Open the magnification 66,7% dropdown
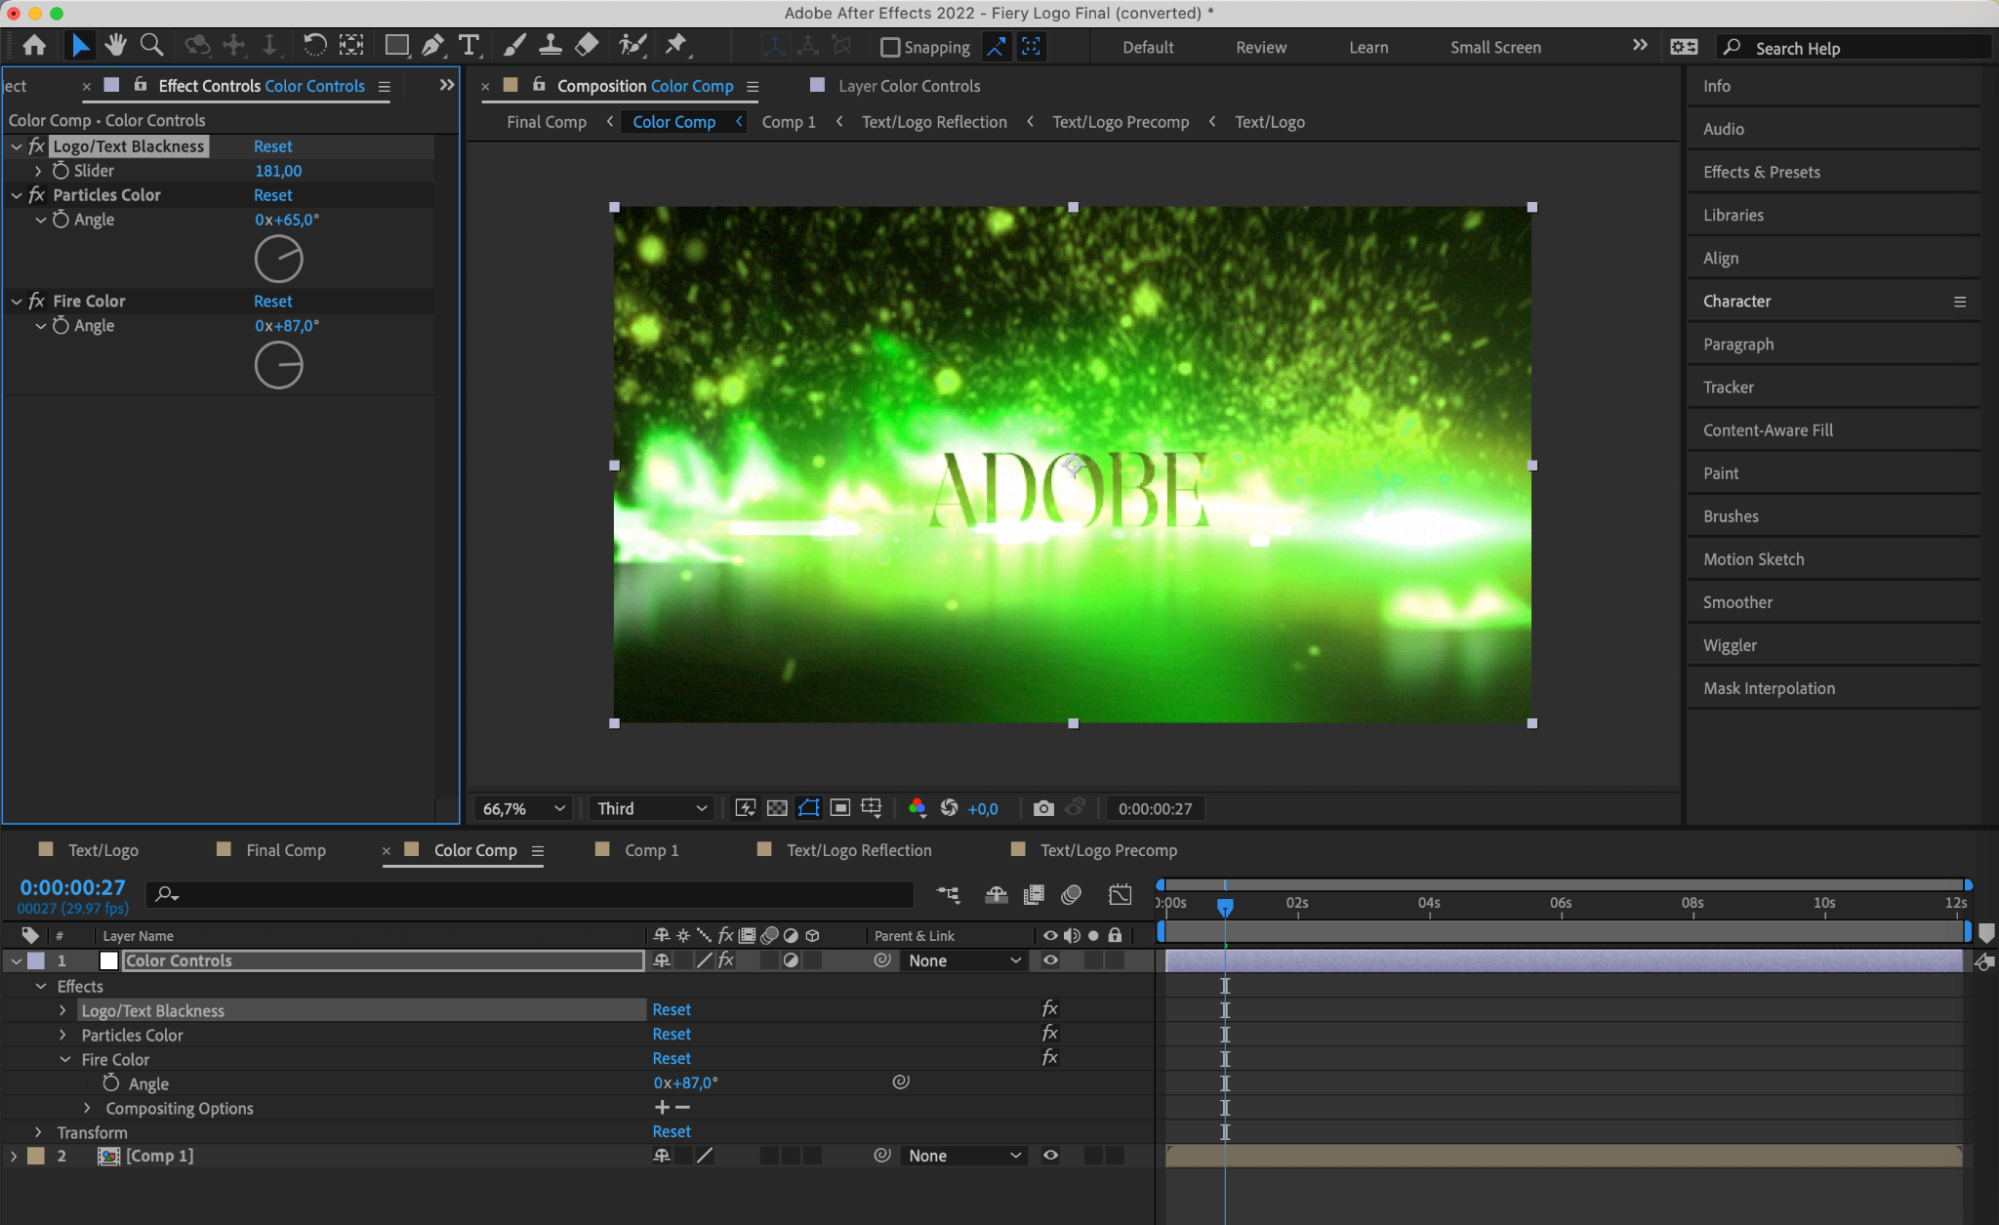This screenshot has height=1225, width=1999. 524,808
